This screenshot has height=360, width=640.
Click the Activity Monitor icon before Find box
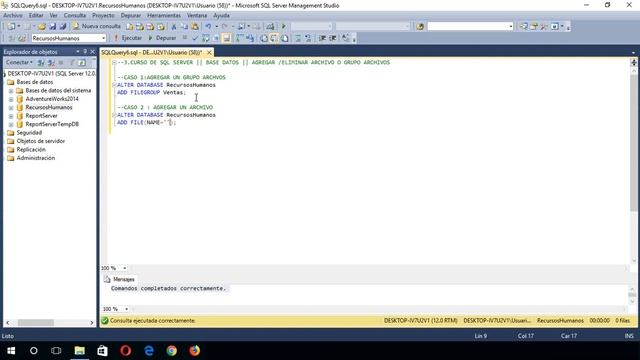tap(420, 27)
